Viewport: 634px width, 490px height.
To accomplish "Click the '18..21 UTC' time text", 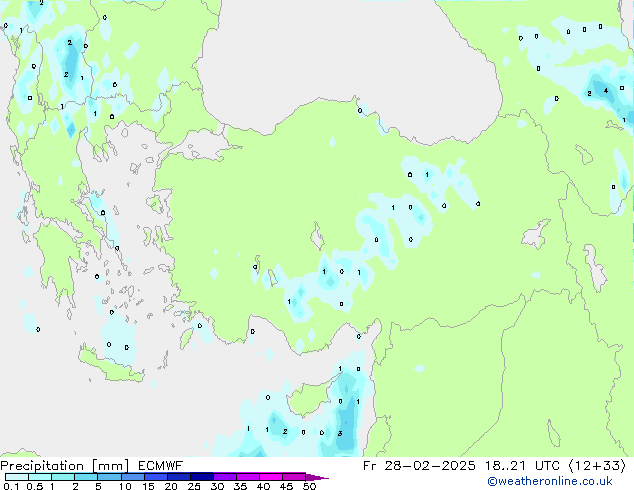I will [522, 466].
